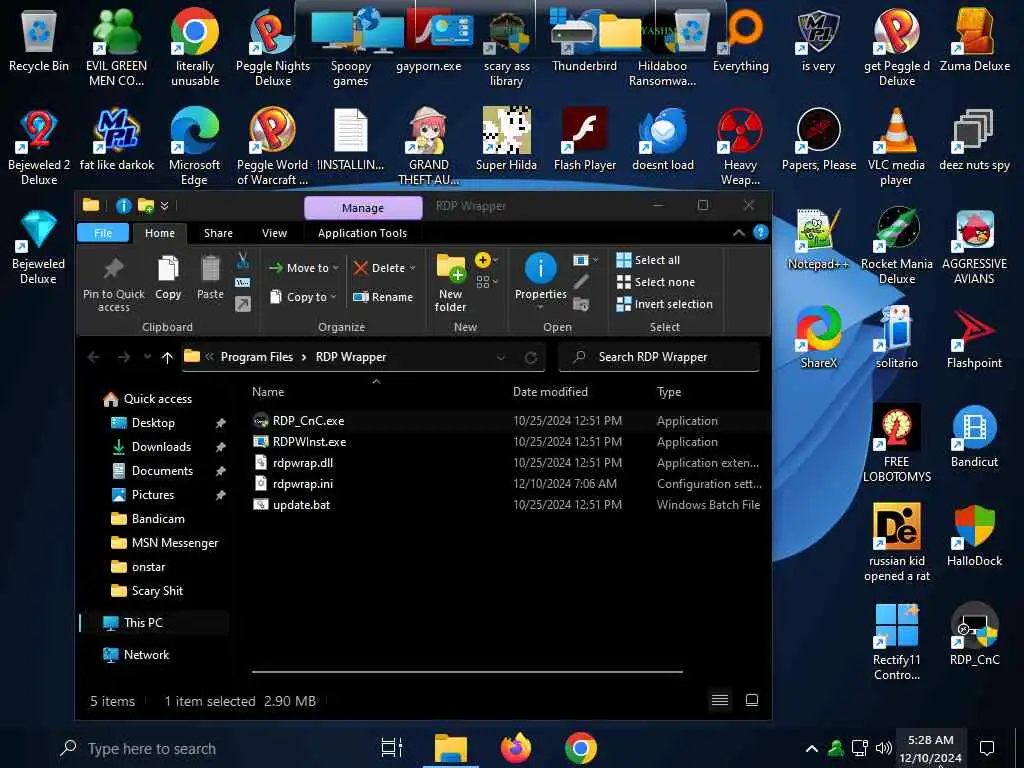Viewport: 1024px width, 768px height.
Task: Select This PC in the navigation pane
Action: 143,623
